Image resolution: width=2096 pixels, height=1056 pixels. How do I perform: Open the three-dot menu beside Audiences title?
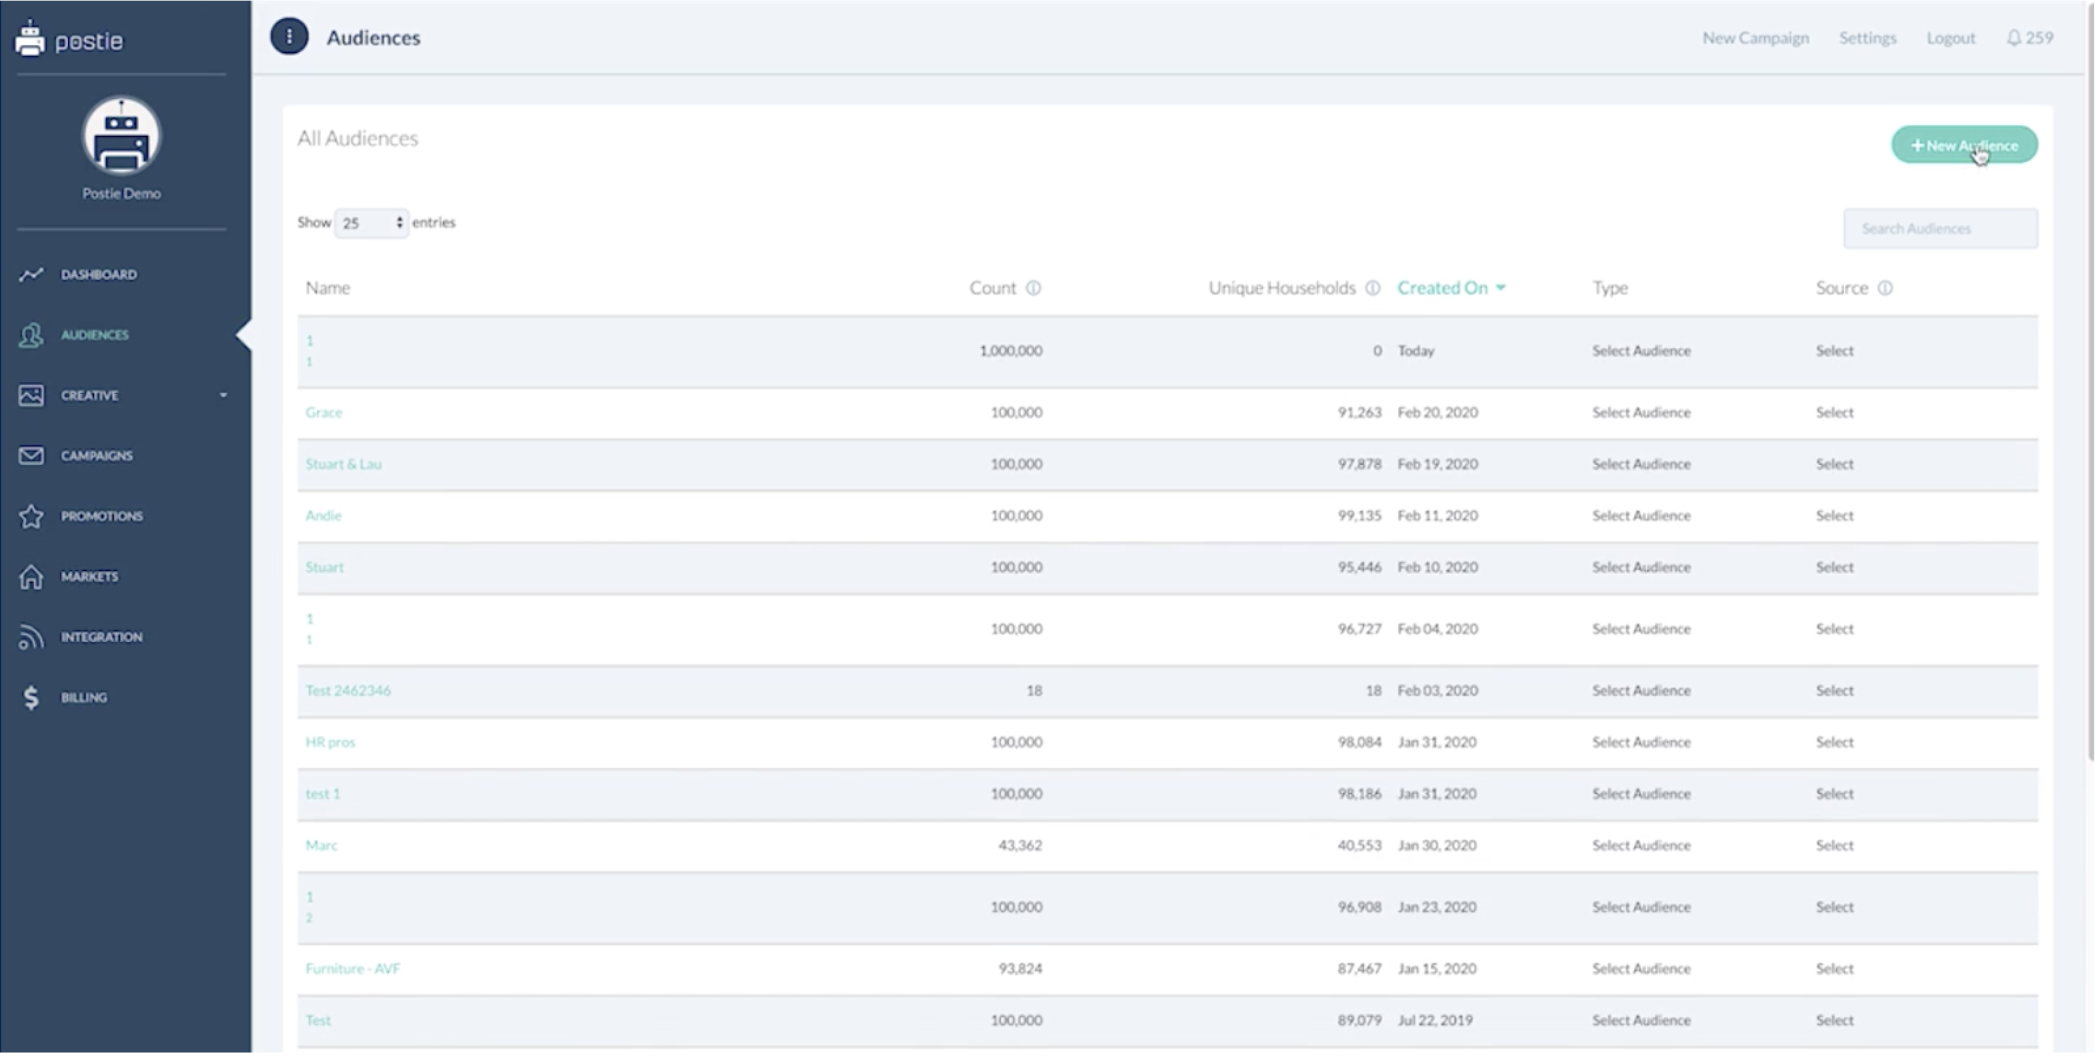click(x=289, y=37)
